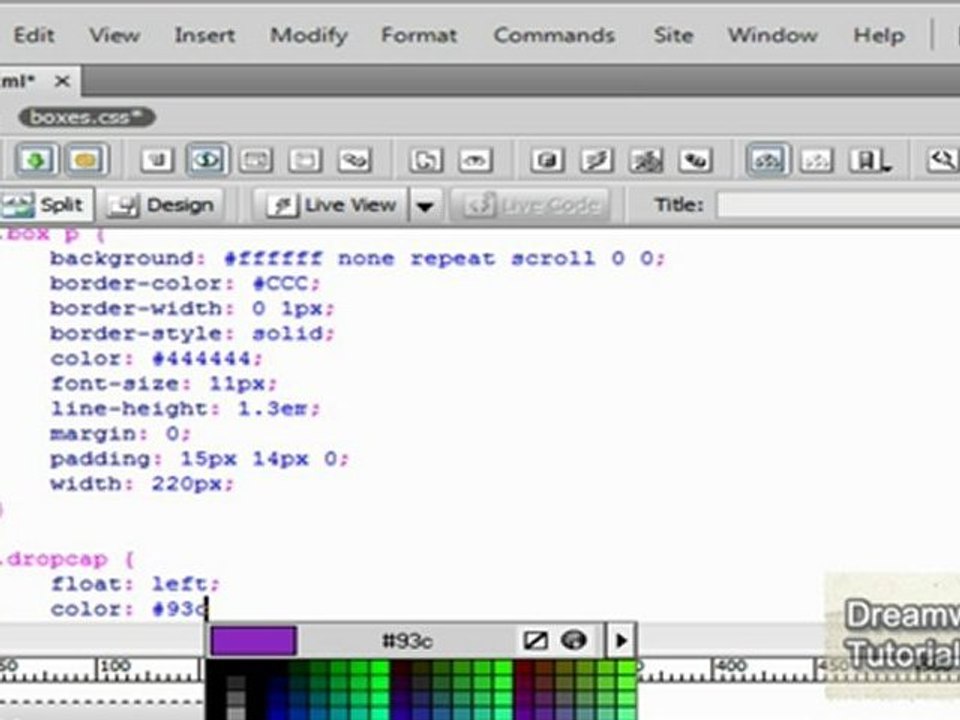960x720 pixels.
Task: Toggle the Live View button
Action: (332, 205)
